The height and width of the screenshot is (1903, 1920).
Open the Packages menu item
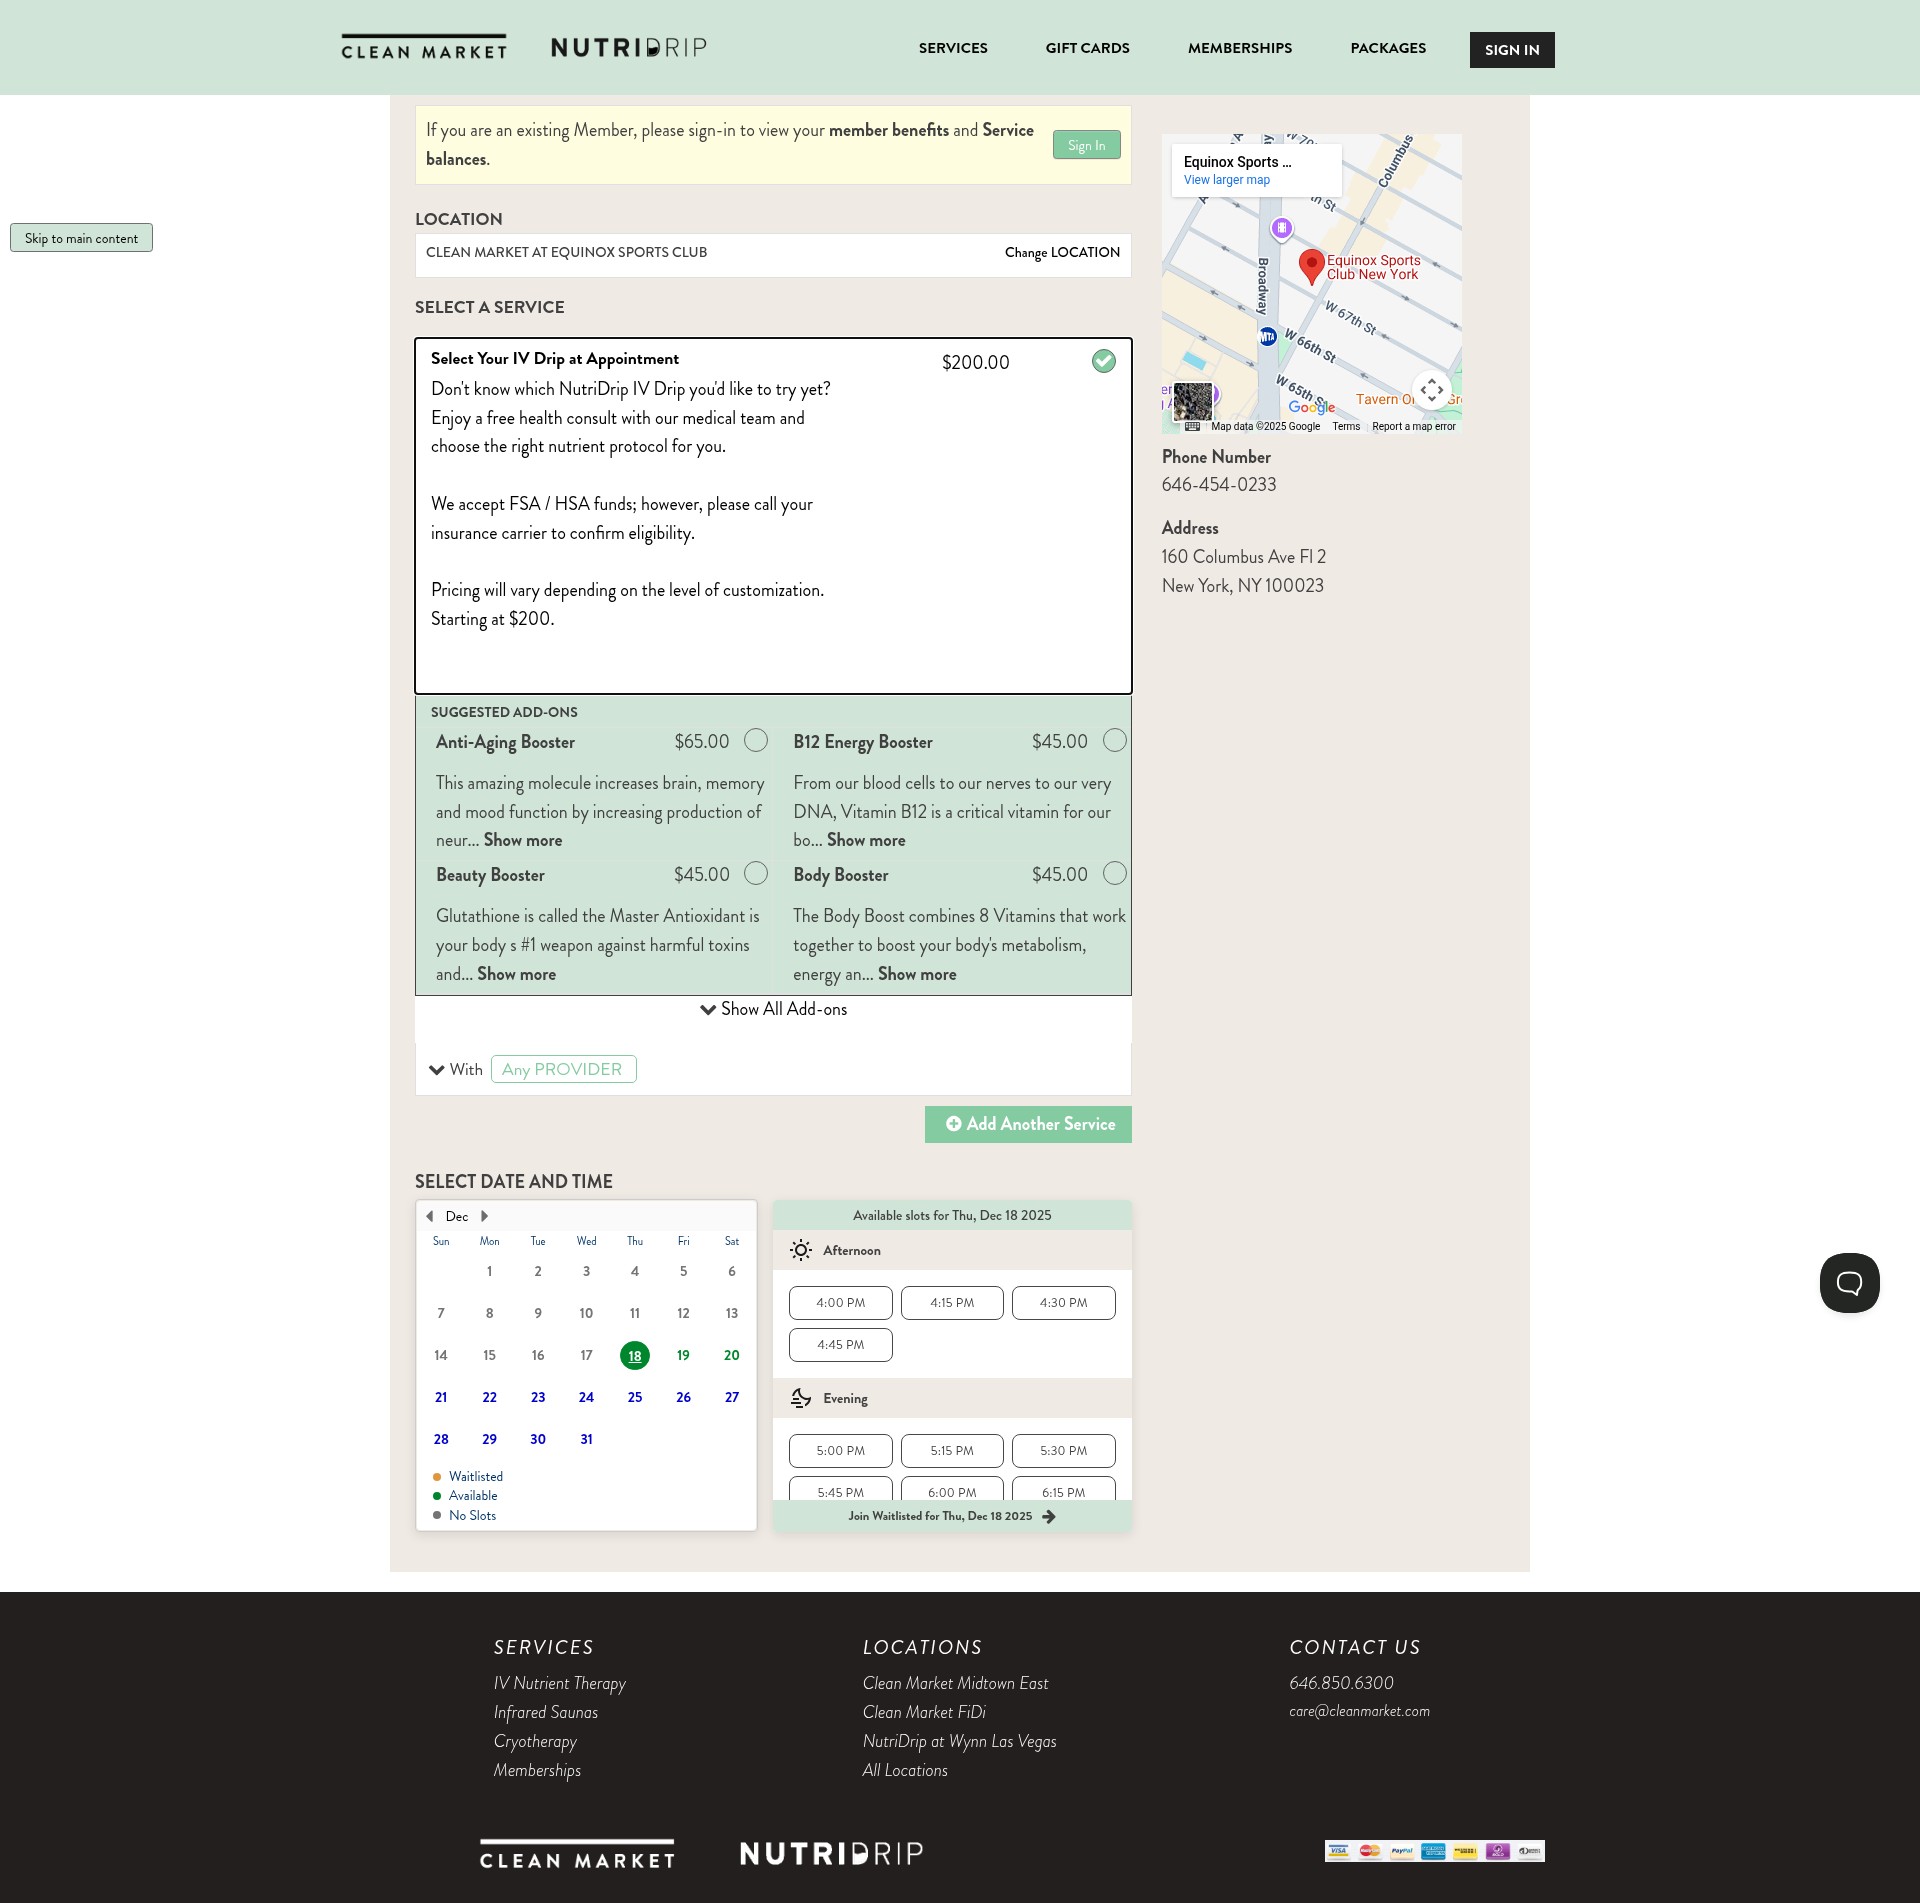click(x=1388, y=48)
